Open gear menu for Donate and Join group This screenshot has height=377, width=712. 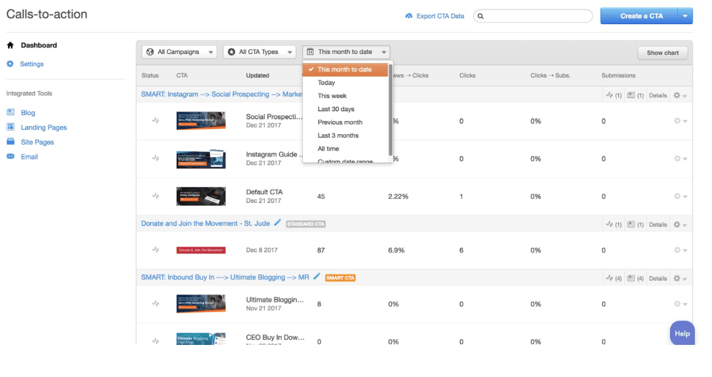click(680, 225)
